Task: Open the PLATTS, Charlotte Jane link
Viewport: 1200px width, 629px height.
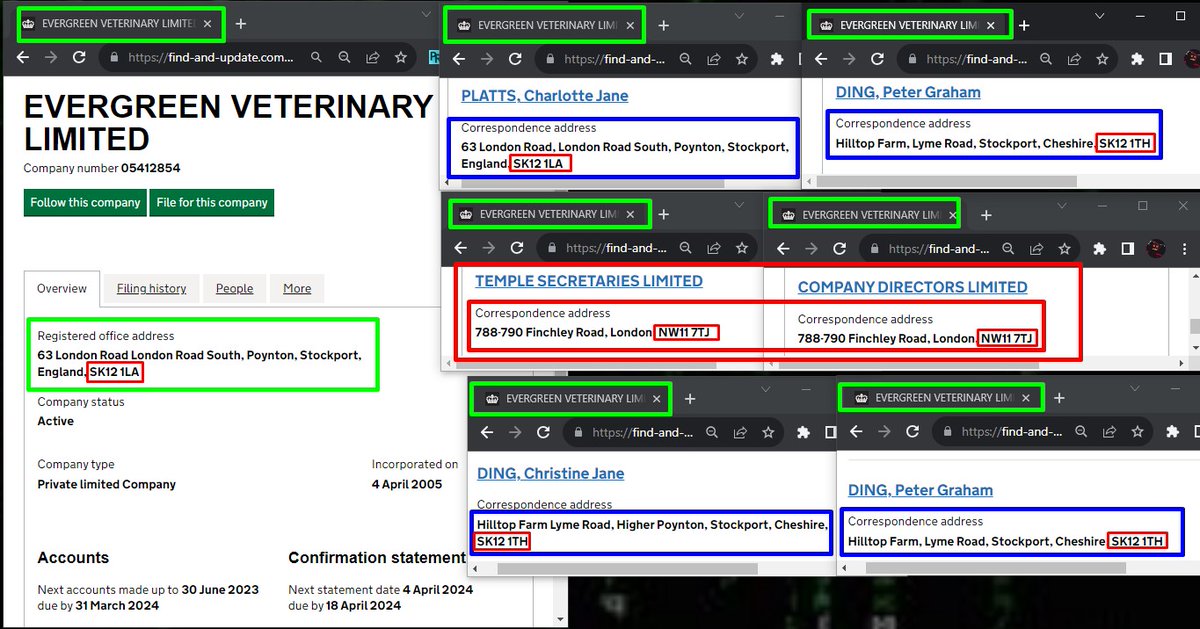Action: pyautogui.click(x=545, y=96)
